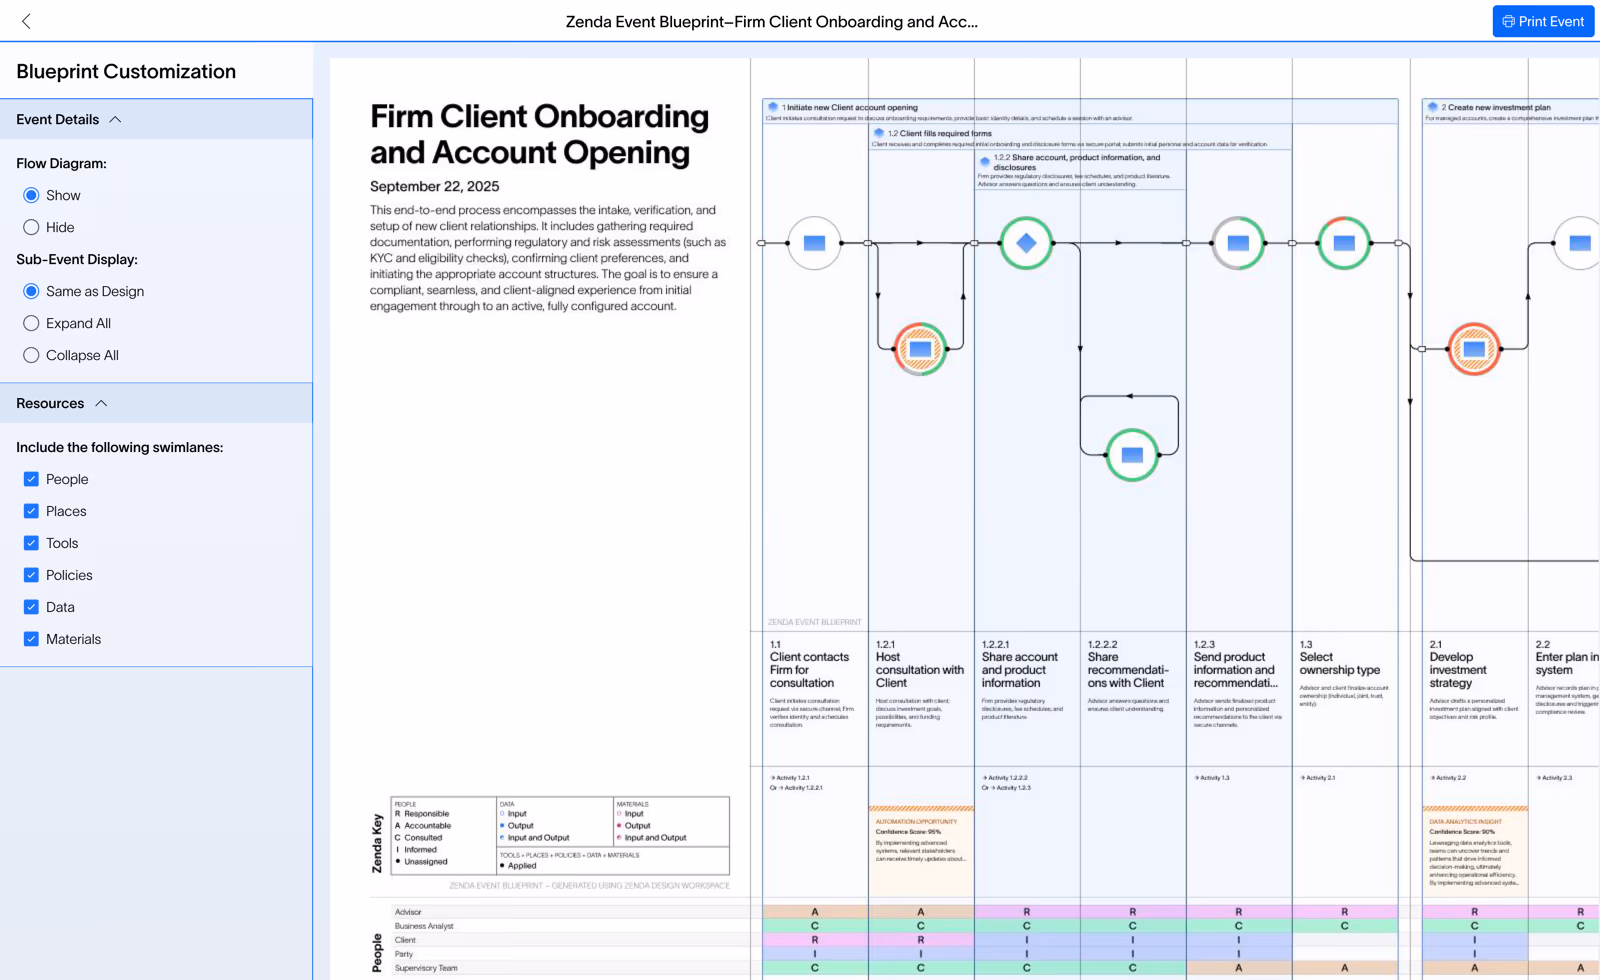This screenshot has width=1600, height=980.
Task: Click the 'Firm Client Onboarding and Account Opening' heading
Action: (540, 134)
